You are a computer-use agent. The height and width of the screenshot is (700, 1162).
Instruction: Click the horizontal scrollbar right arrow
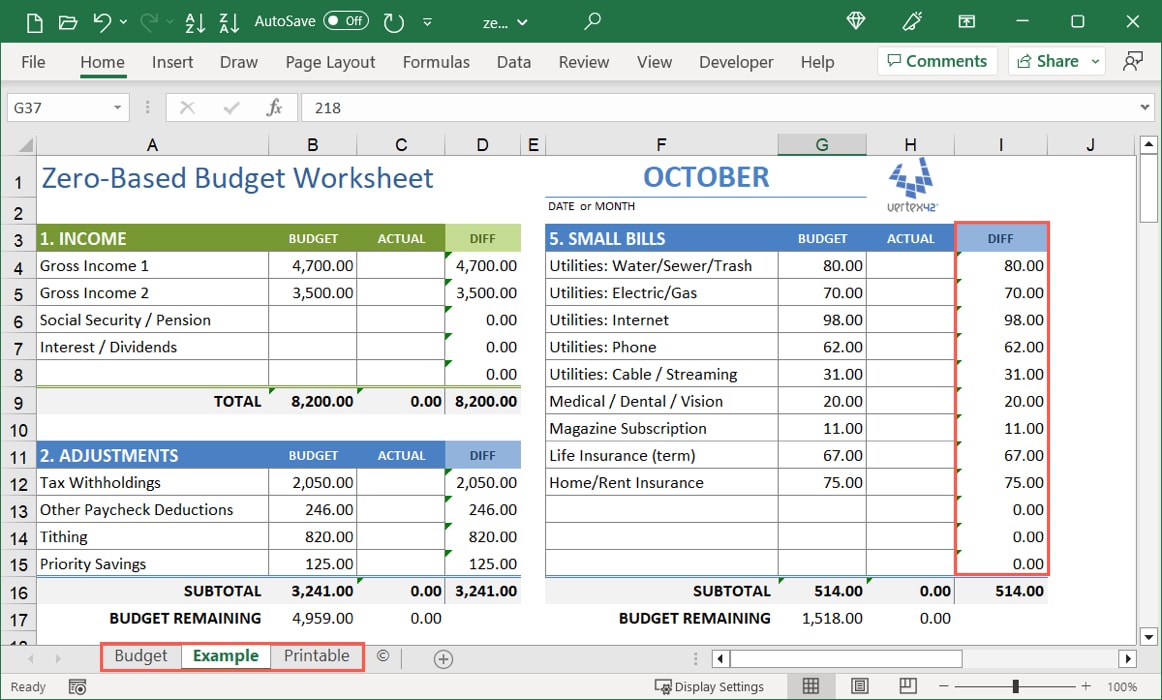[1126, 658]
